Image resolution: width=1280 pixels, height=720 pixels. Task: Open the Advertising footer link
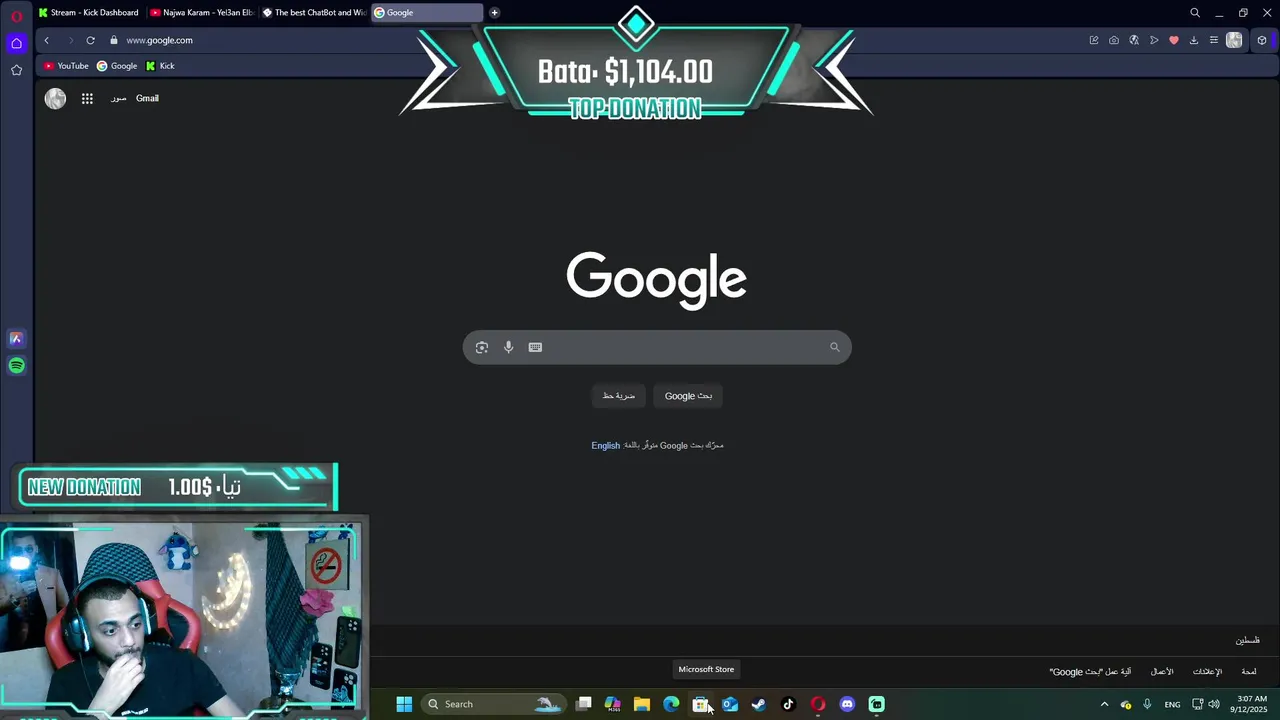tap(1207, 672)
